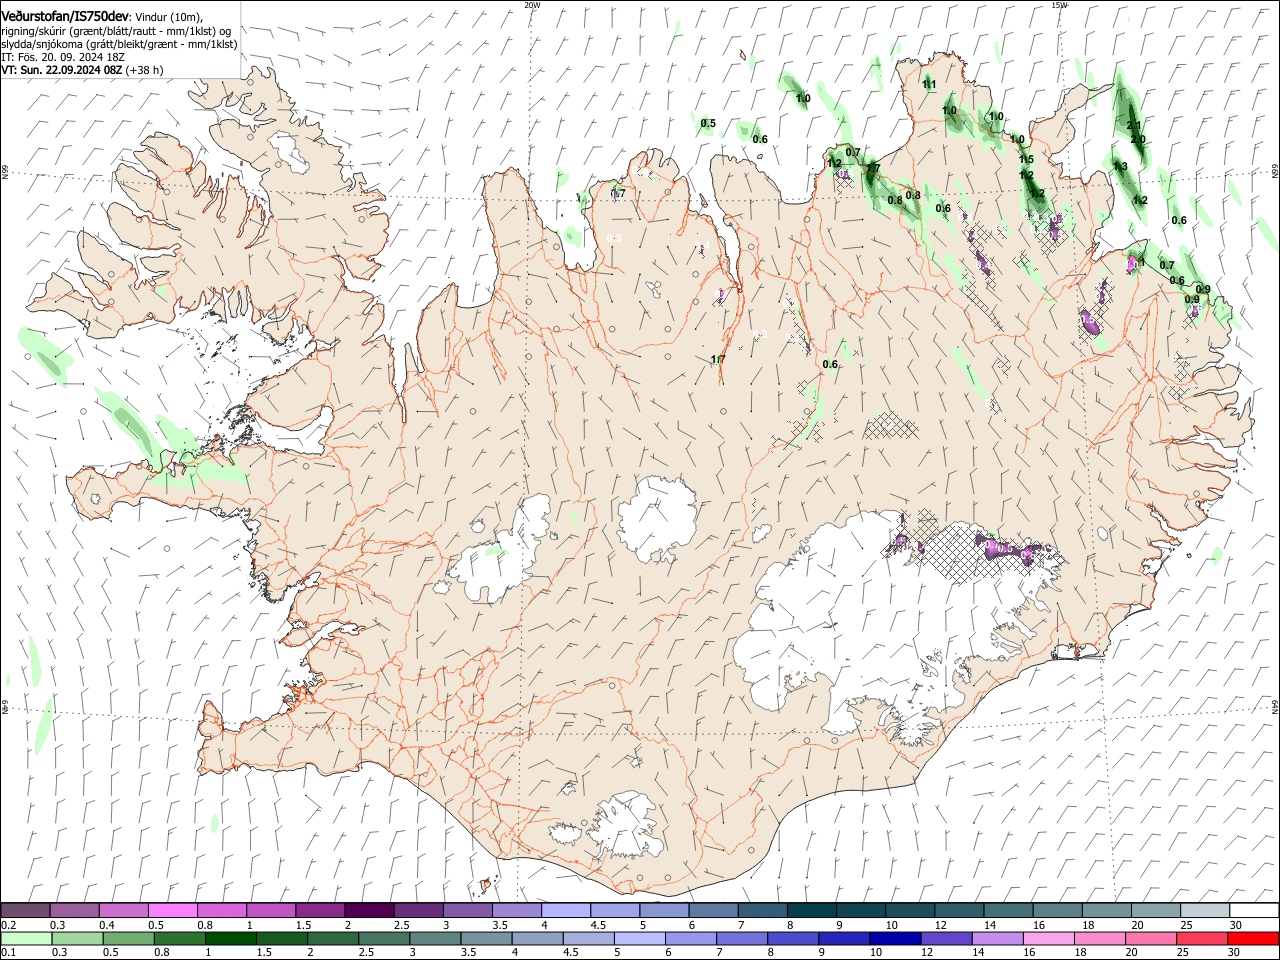Click the round Hofsjökull glacier in central Iceland
Screen dimensions: 1280x960
point(657,520)
